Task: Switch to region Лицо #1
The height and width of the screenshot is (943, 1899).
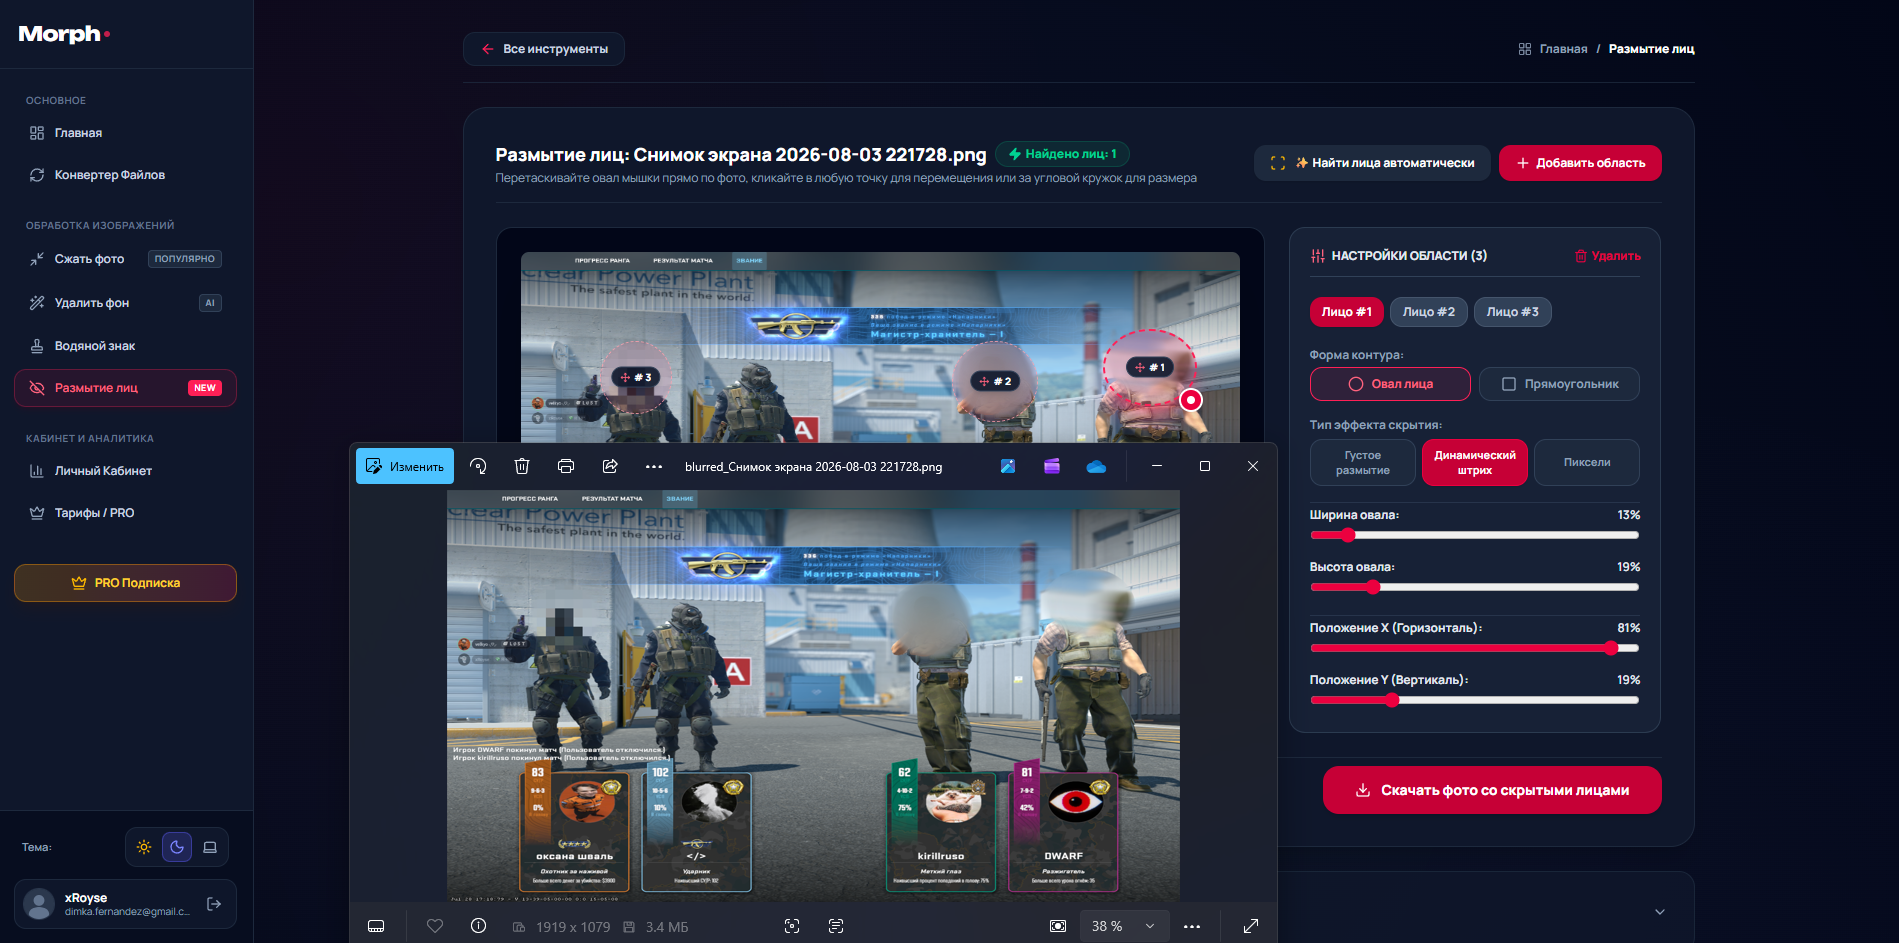Action: click(x=1347, y=312)
